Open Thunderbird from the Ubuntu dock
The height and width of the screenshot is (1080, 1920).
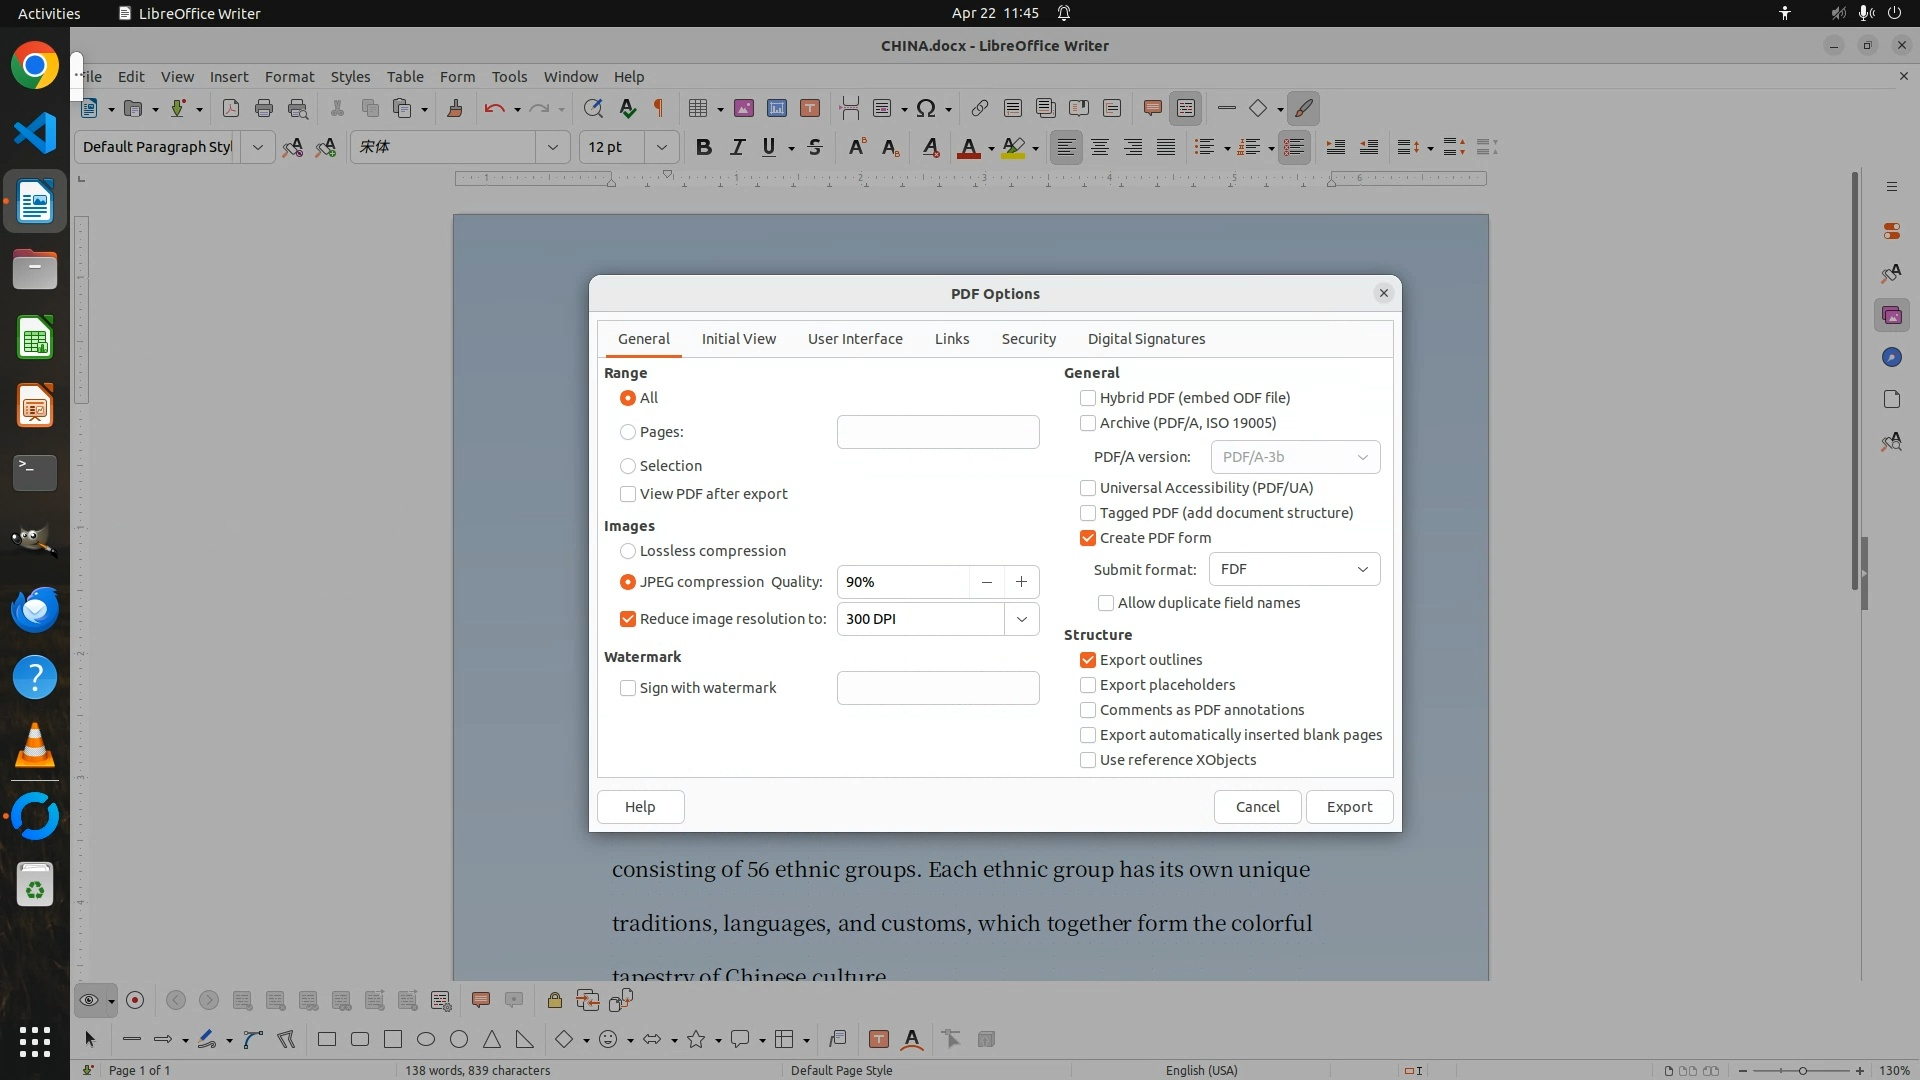point(35,609)
